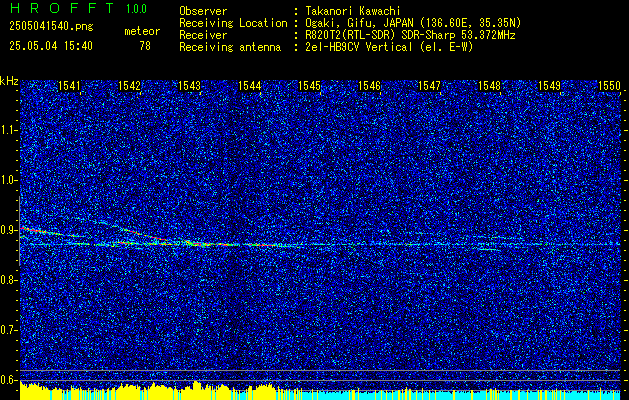Select the filename 2505041540.png

coord(51,27)
